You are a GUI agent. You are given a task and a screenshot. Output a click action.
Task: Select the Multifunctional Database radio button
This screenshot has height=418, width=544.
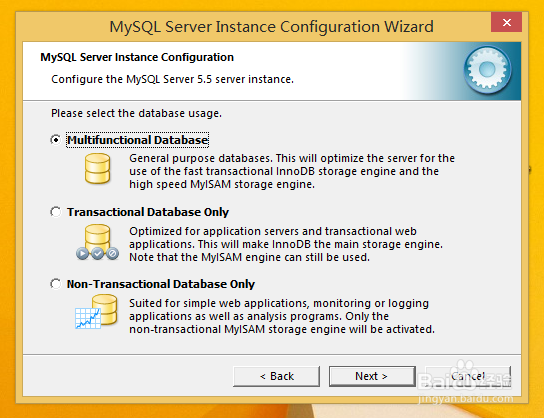click(56, 140)
